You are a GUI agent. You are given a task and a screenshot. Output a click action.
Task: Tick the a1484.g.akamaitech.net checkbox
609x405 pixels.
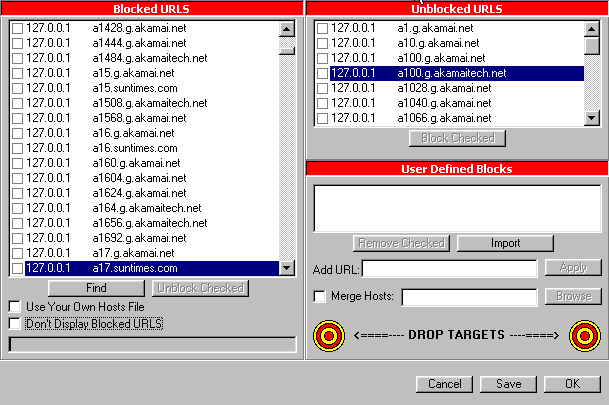[17, 58]
